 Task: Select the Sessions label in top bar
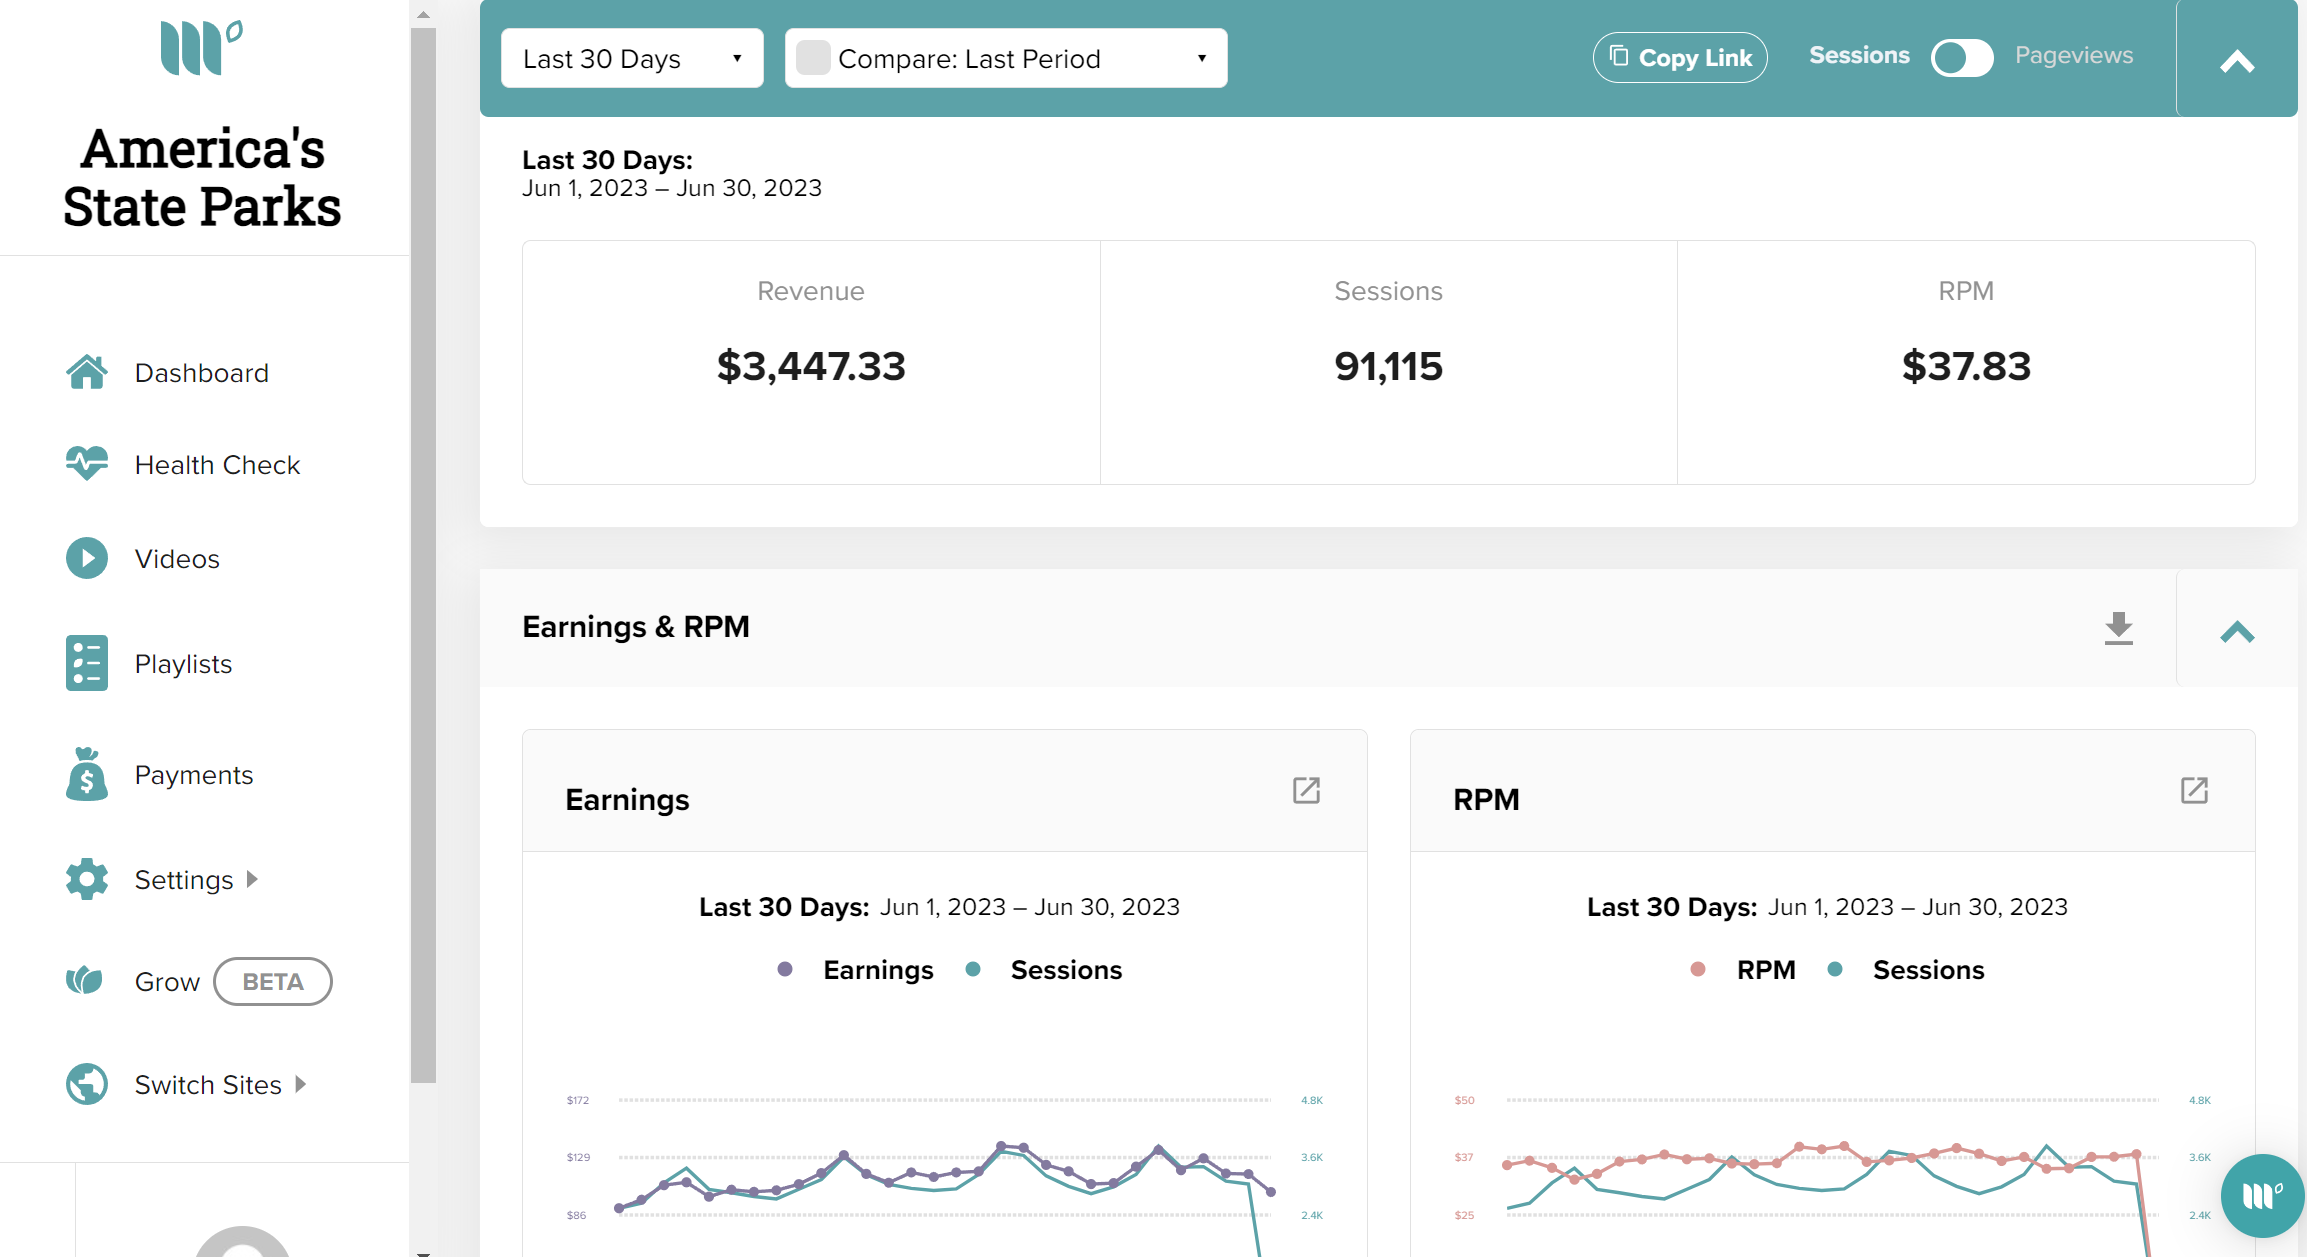click(x=1859, y=55)
